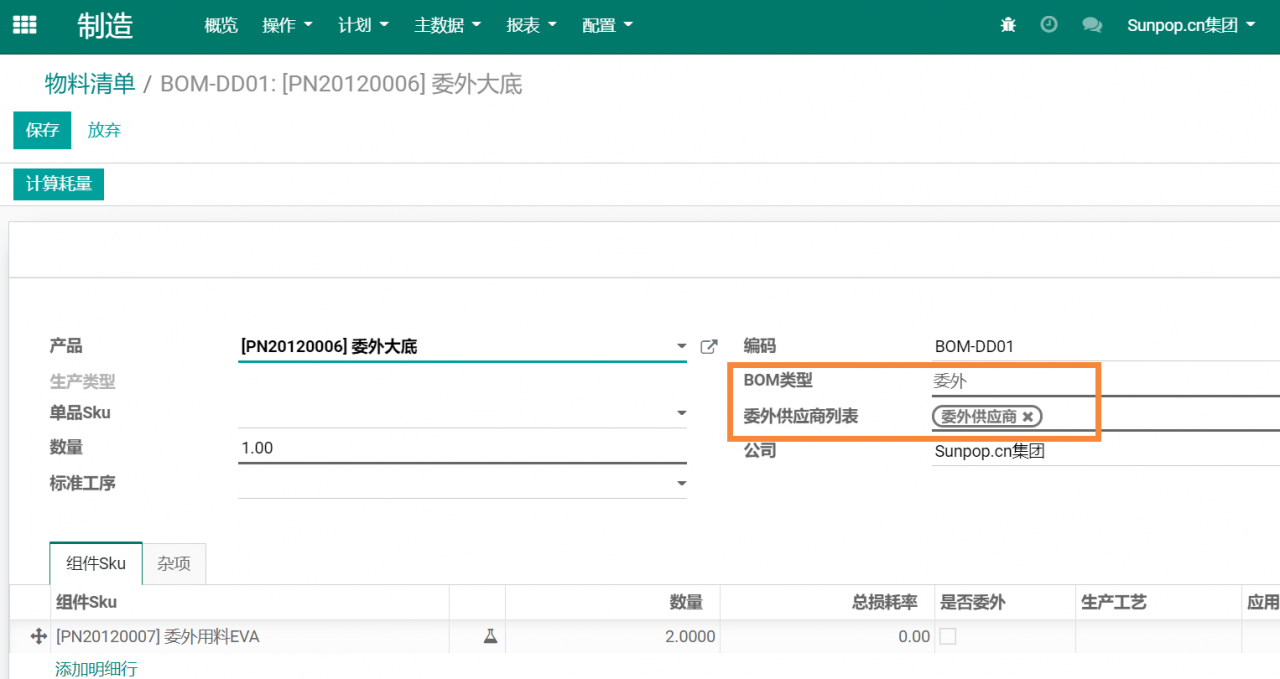Viewport: 1280px width, 679px height.
Task: Click the loss rate cell 0.00
Action: point(828,636)
